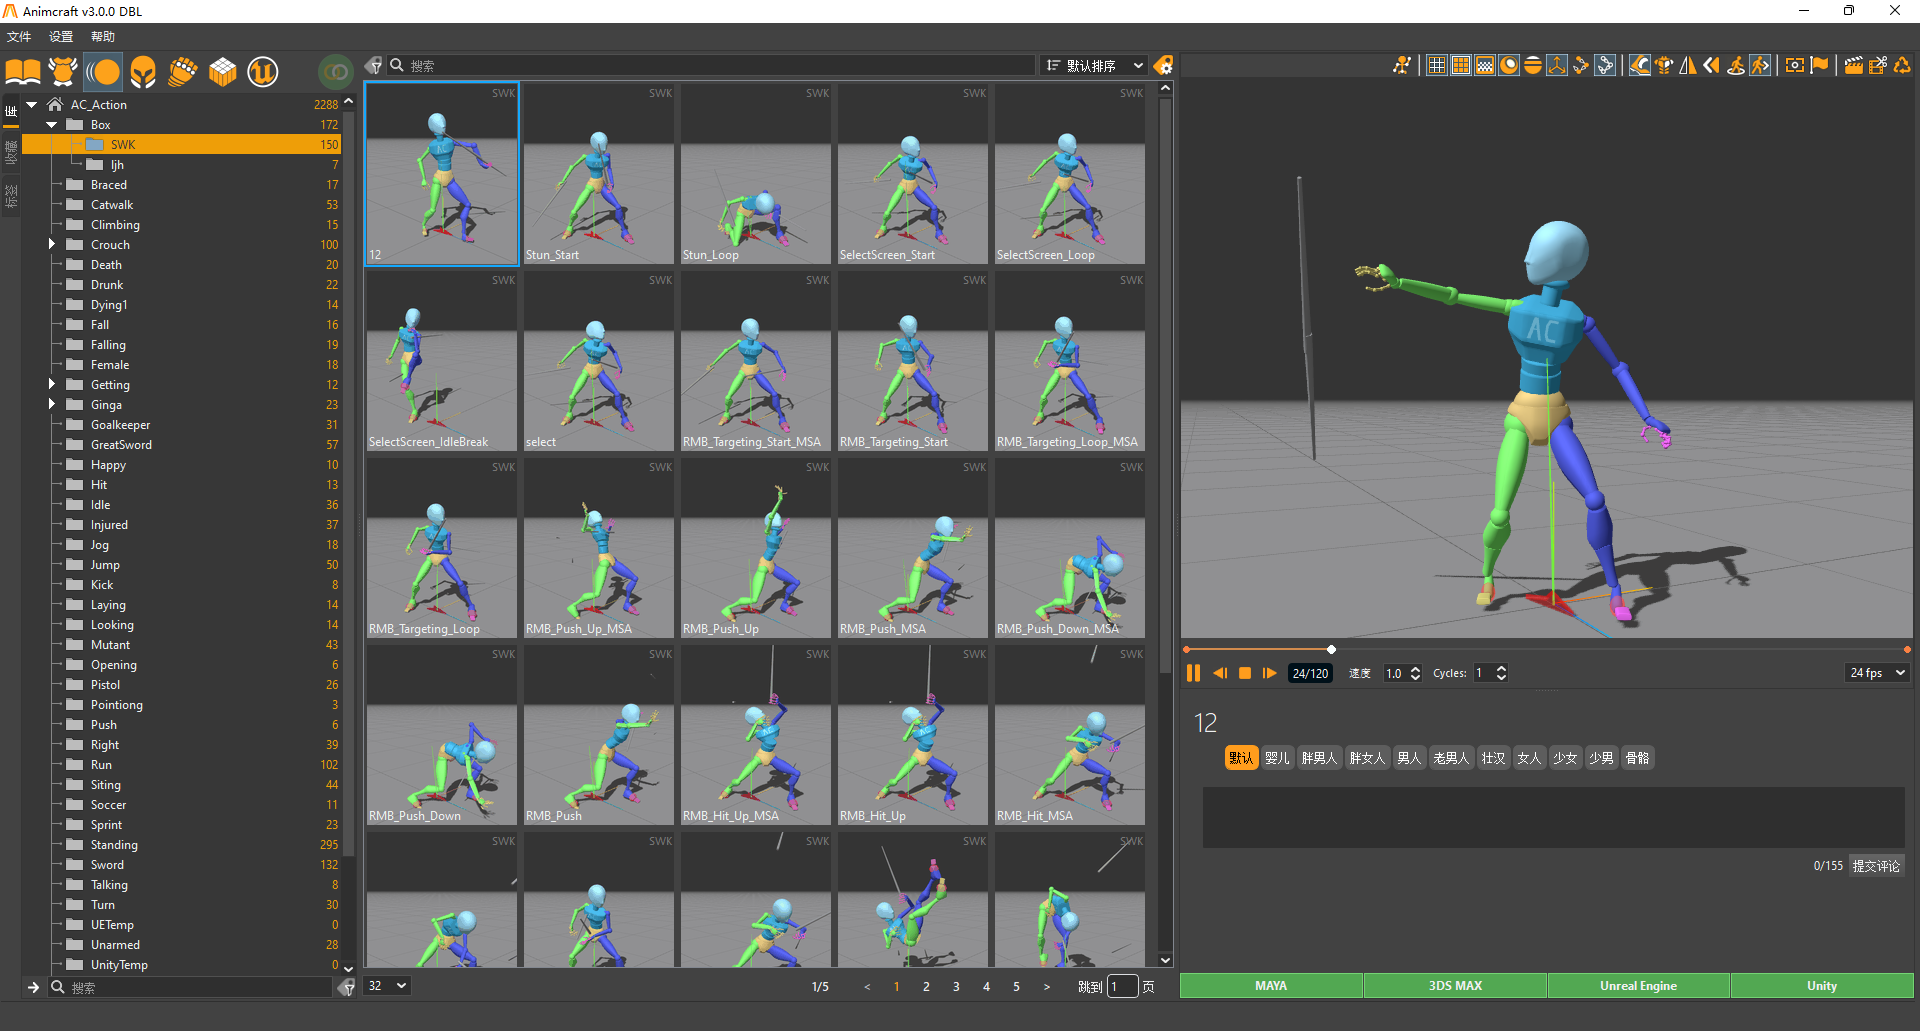The image size is (1920, 1031).
Task: Open the fist hand category icon
Action: 183,71
